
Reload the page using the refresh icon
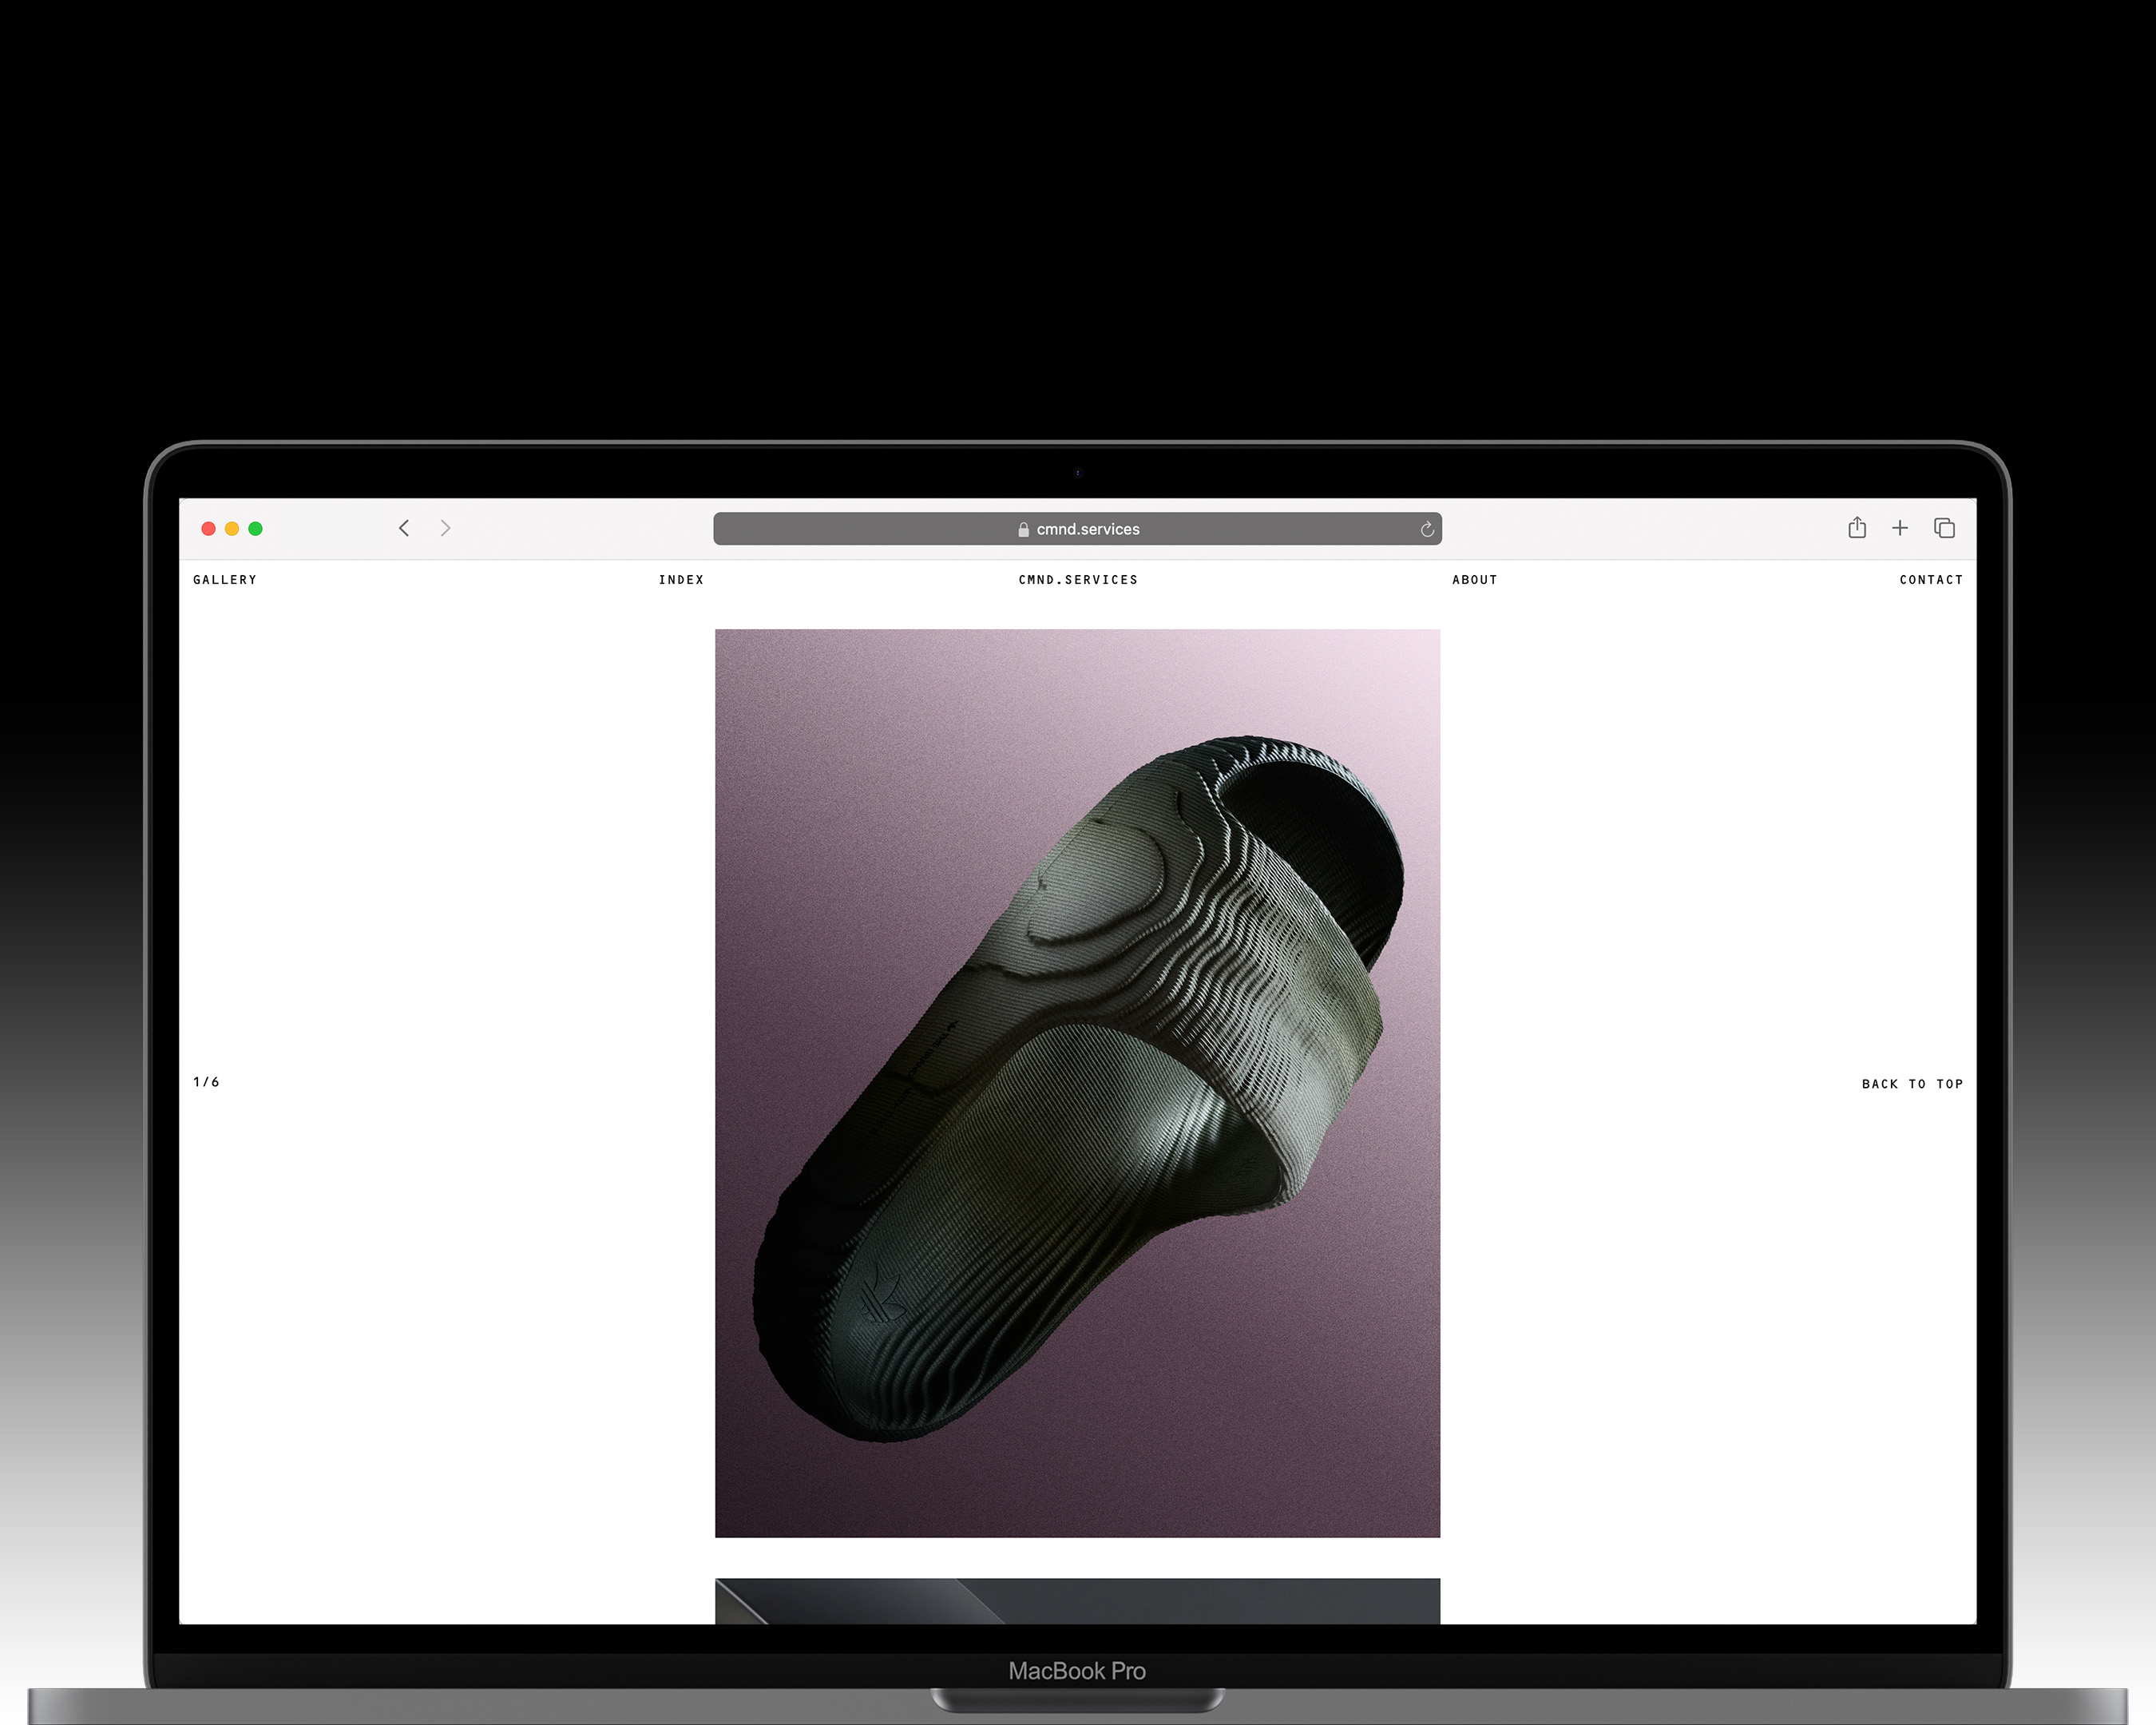(1427, 529)
